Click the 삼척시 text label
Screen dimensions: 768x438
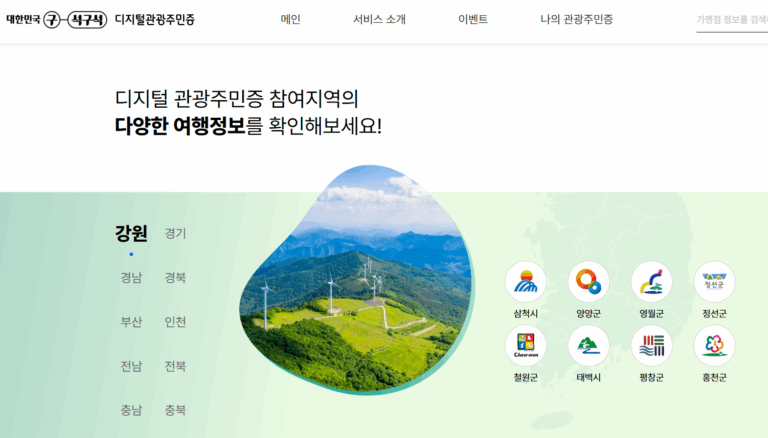[x=526, y=314]
